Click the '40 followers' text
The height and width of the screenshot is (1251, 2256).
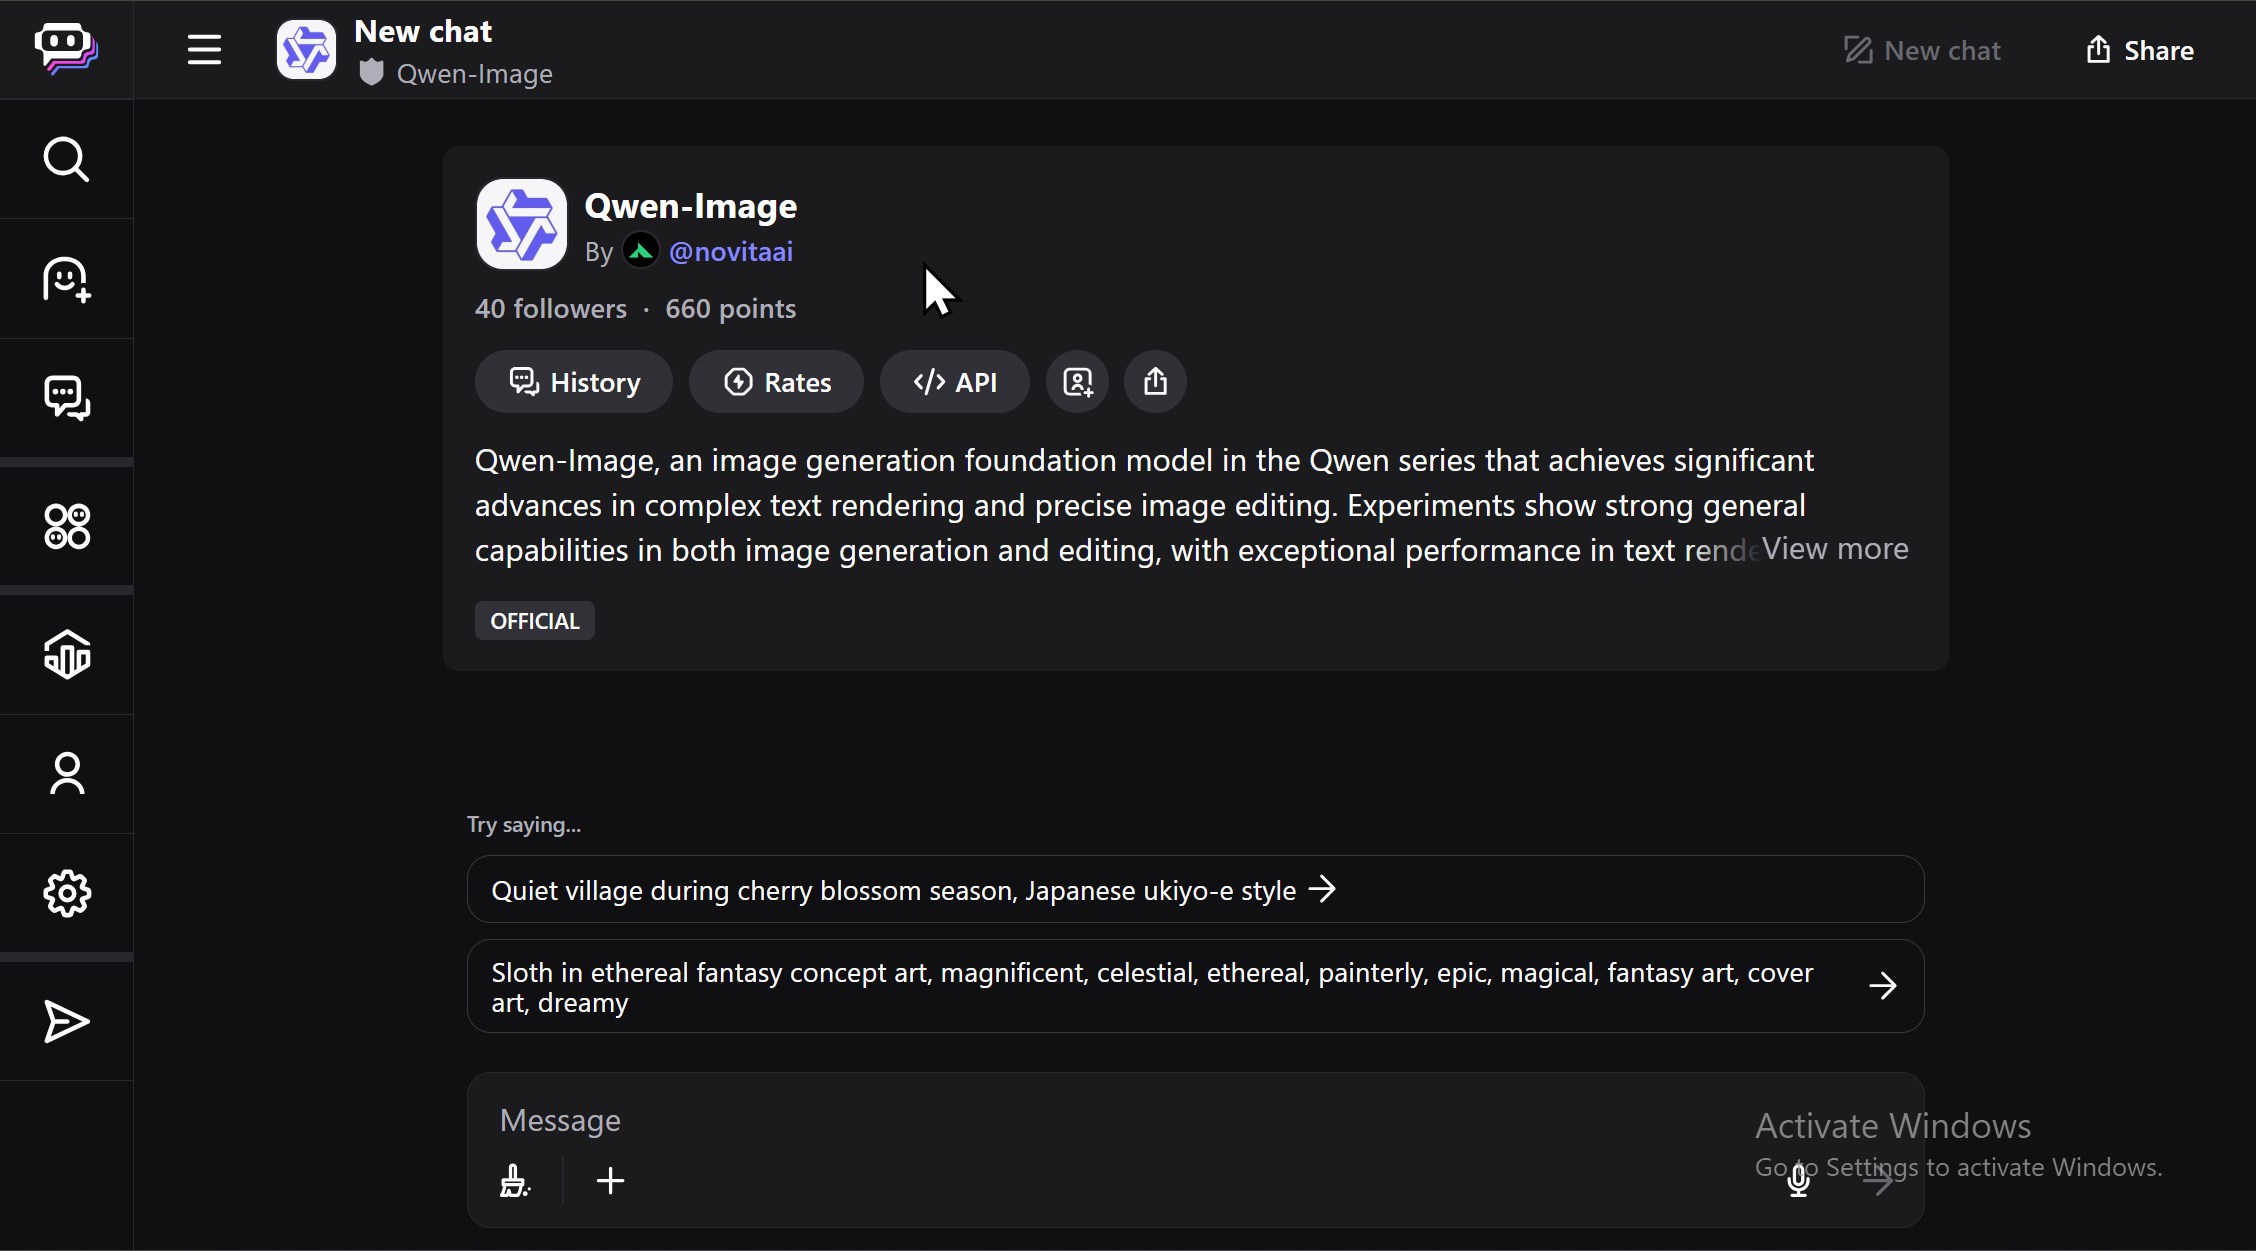click(550, 309)
